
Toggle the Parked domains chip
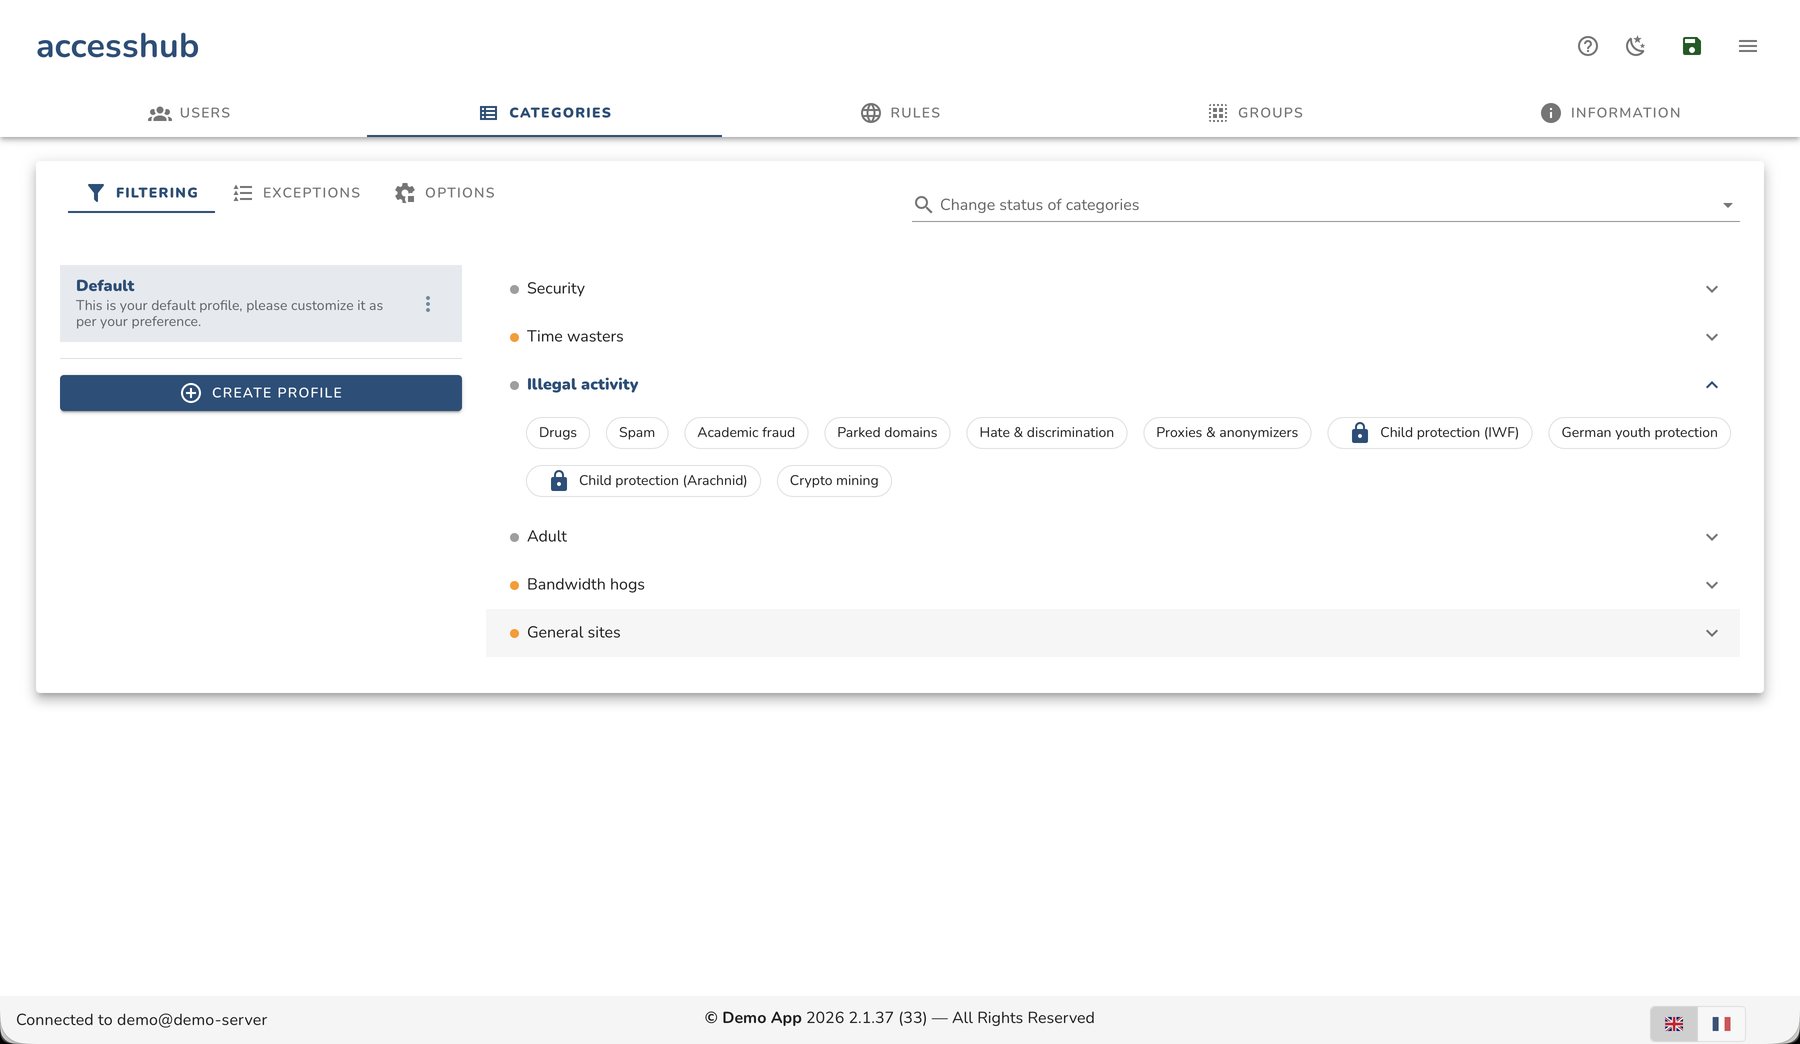[887, 433]
